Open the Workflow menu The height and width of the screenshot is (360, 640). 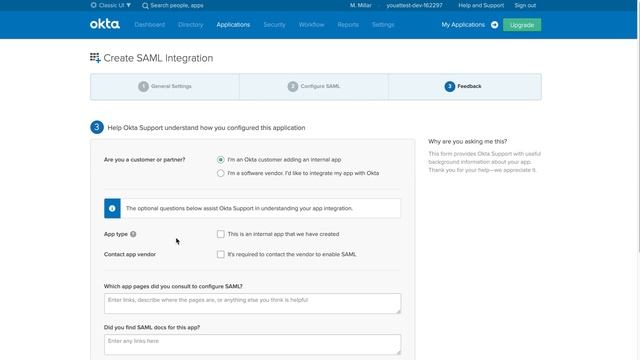311,25
